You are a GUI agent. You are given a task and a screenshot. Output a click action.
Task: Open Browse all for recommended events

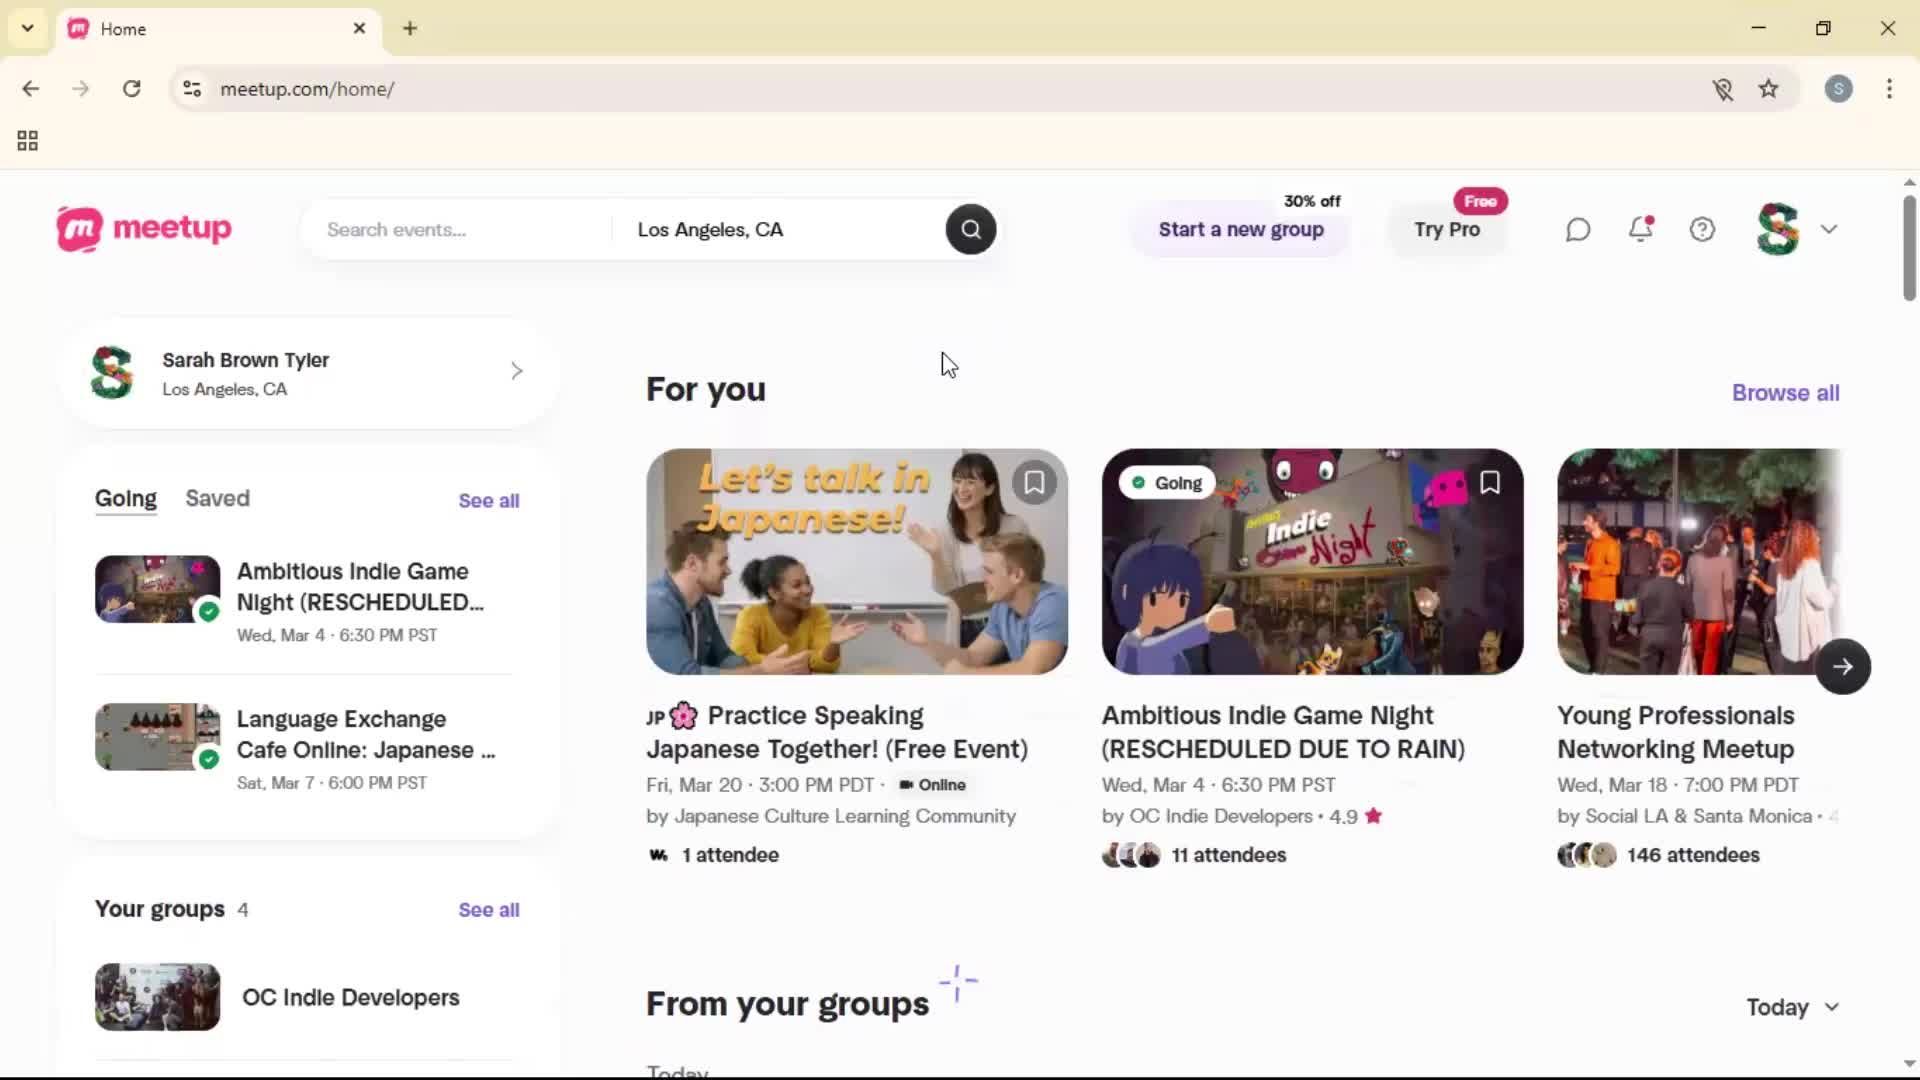[1785, 392]
